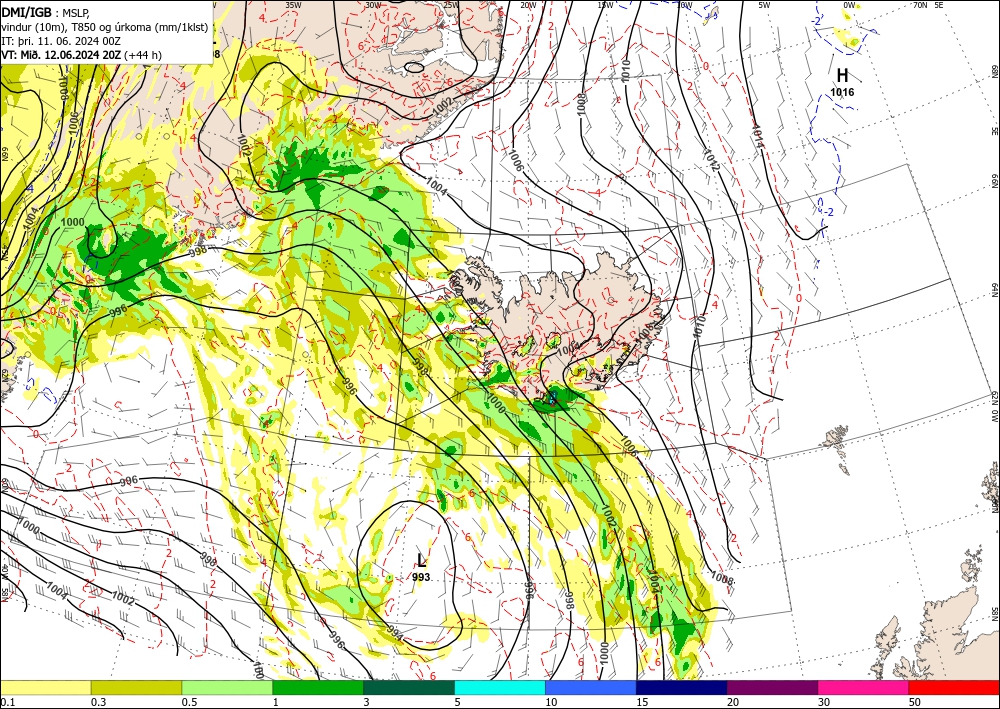
Task: Click the "30" legend scale value
Action: [824, 702]
